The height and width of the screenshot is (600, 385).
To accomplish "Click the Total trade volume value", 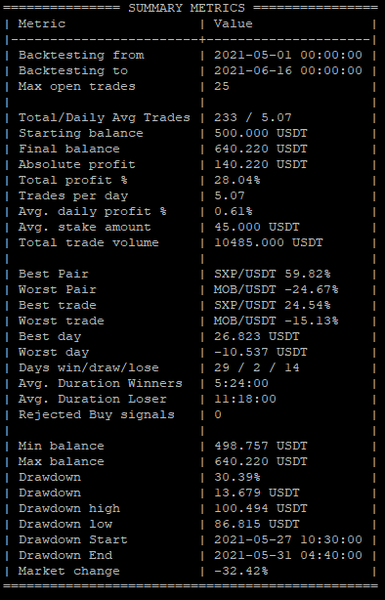I will click(268, 243).
